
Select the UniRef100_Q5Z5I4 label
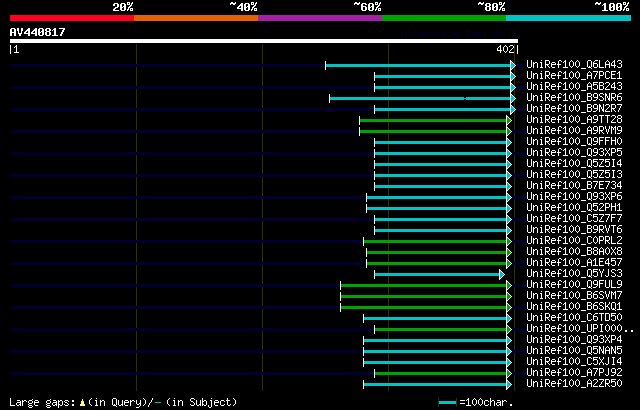tap(574, 164)
